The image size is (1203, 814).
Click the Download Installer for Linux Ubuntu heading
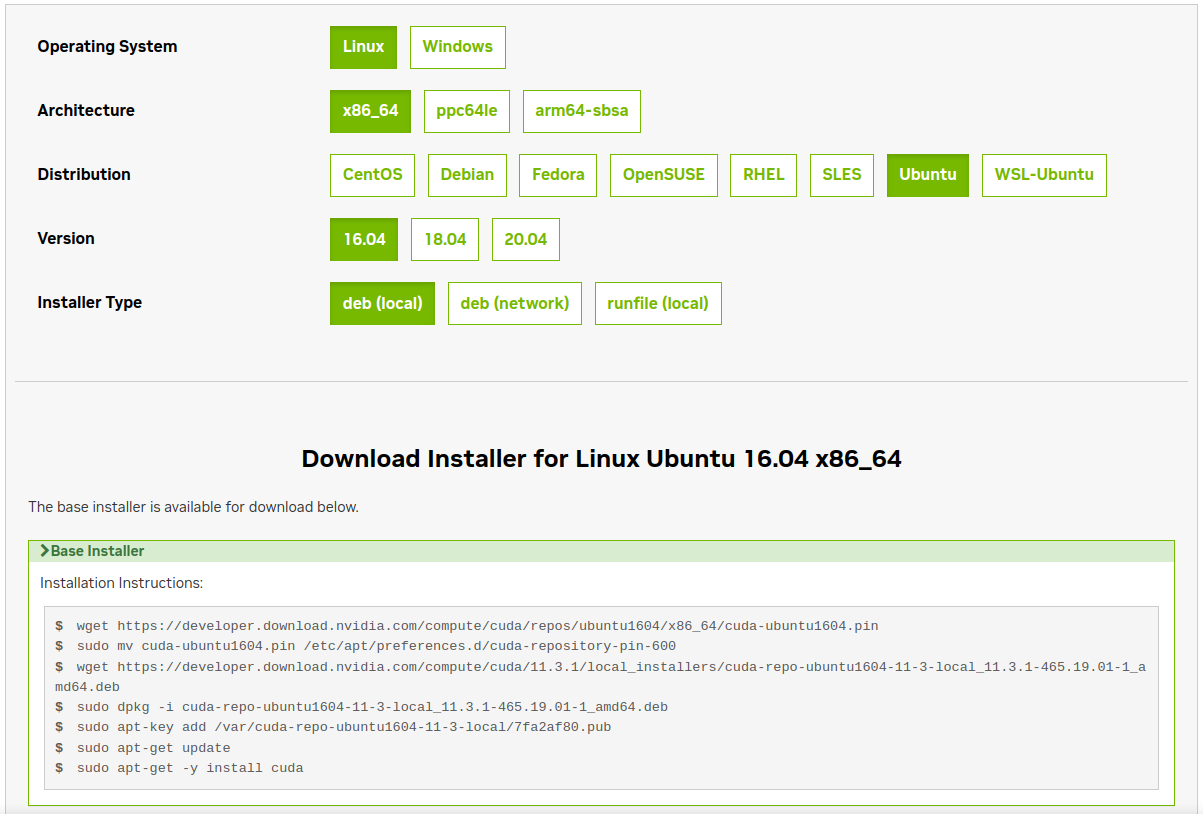[x=601, y=459]
